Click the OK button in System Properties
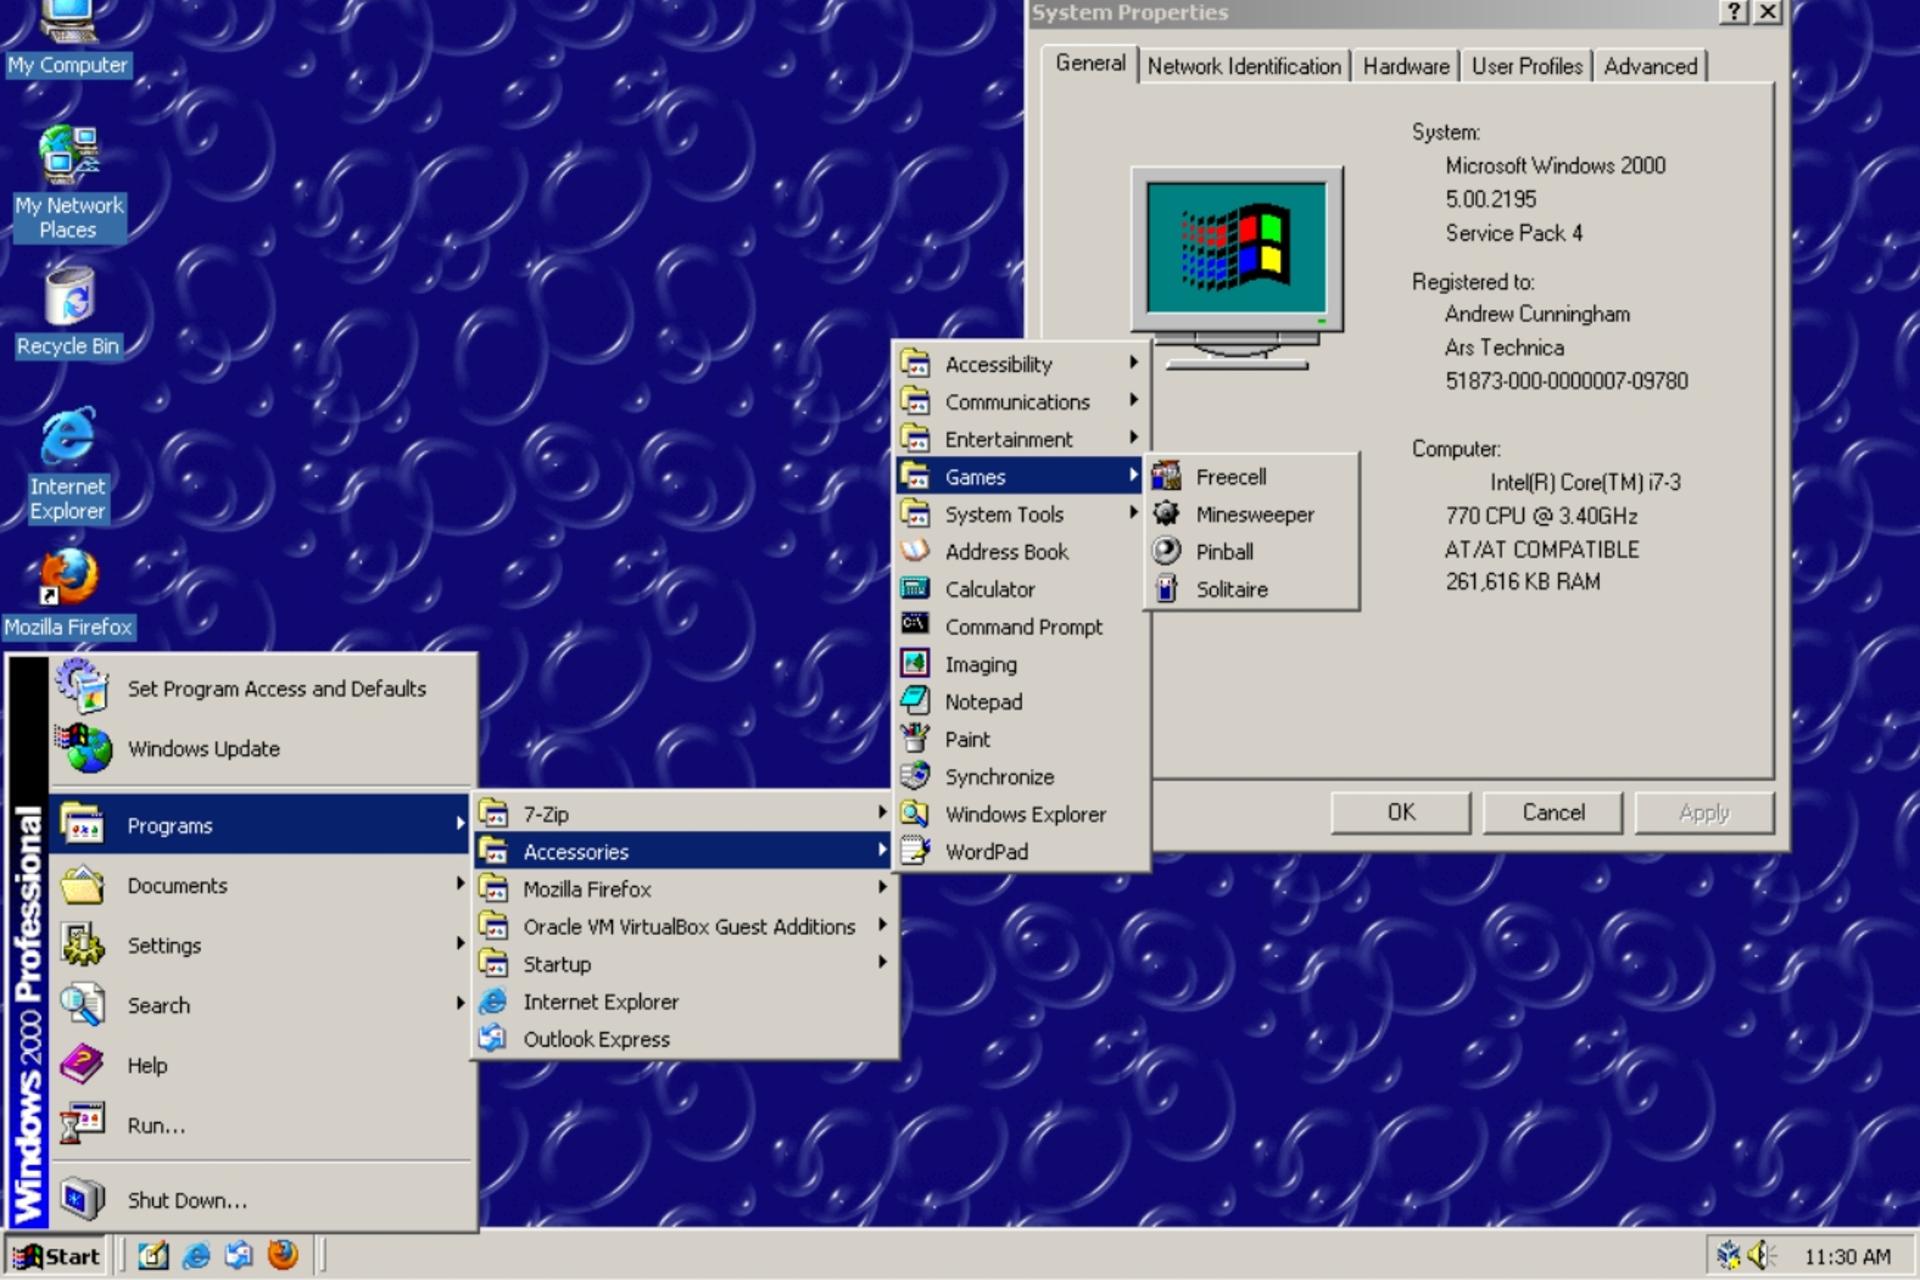This screenshot has height=1280, width=1920. tap(1400, 812)
